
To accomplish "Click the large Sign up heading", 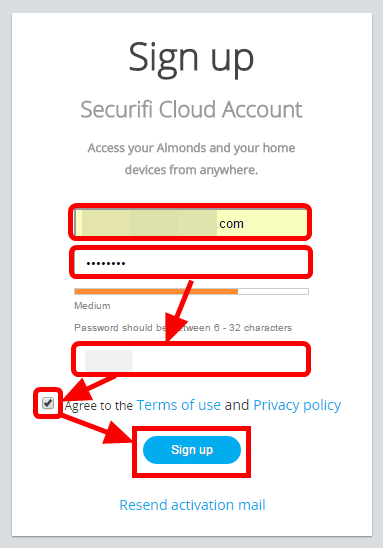I will [x=191, y=59].
